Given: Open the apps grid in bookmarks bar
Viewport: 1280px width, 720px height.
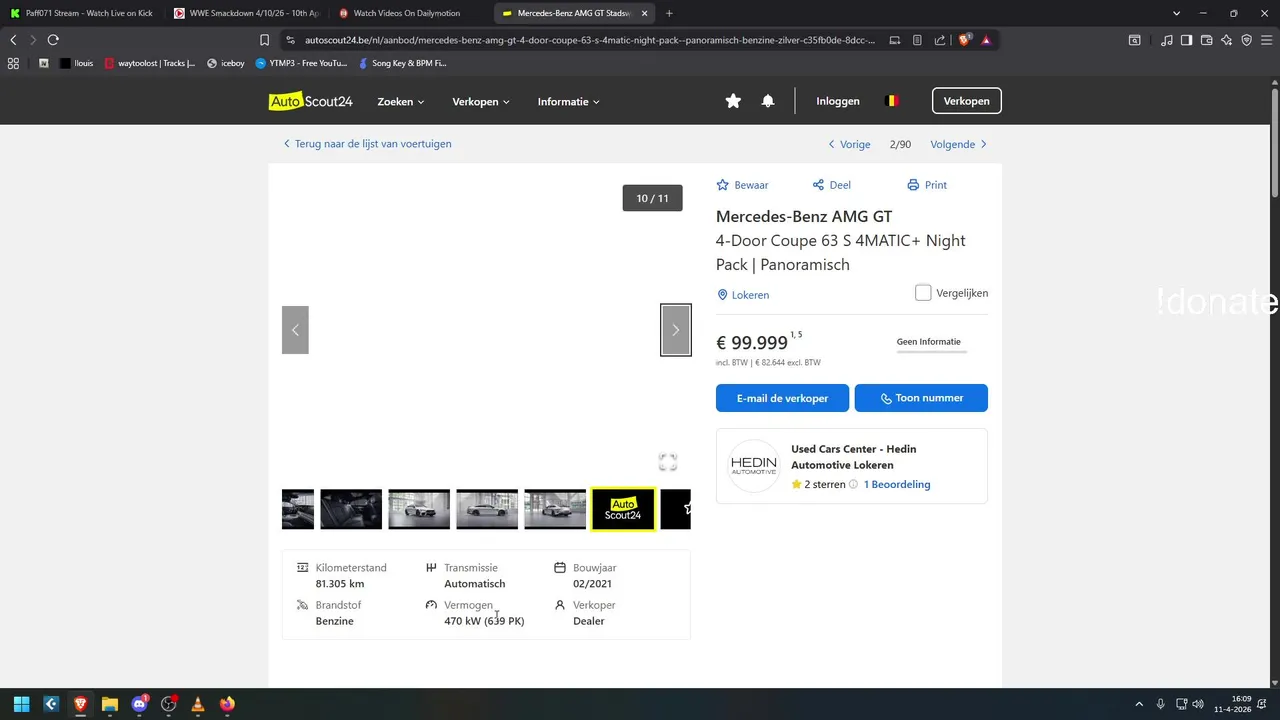Looking at the screenshot, I should [13, 63].
